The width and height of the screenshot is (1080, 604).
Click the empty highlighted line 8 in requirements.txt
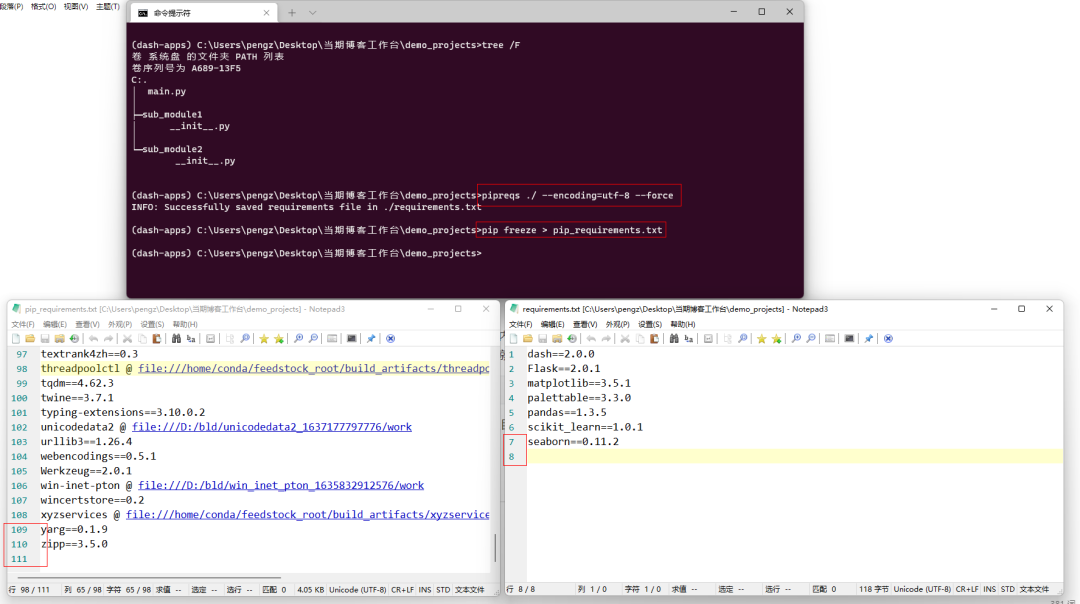click(794, 457)
